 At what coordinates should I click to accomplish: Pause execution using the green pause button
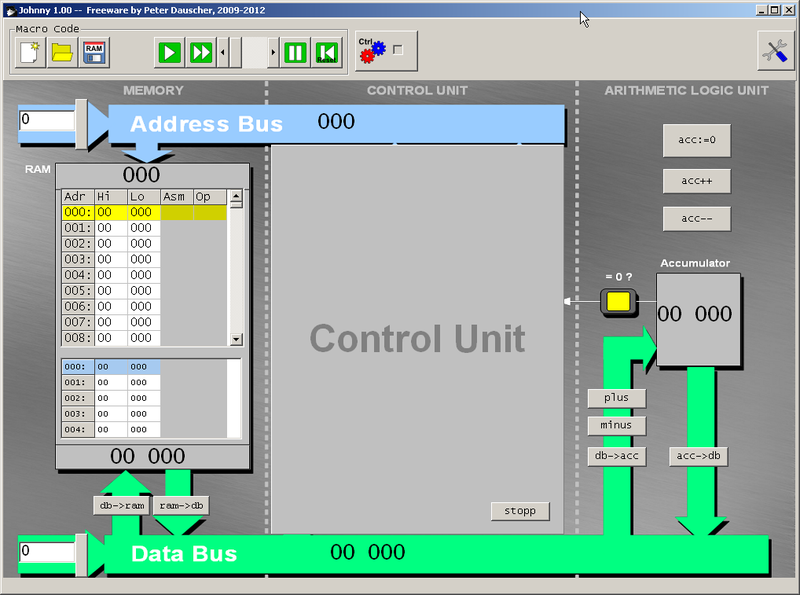[295, 53]
